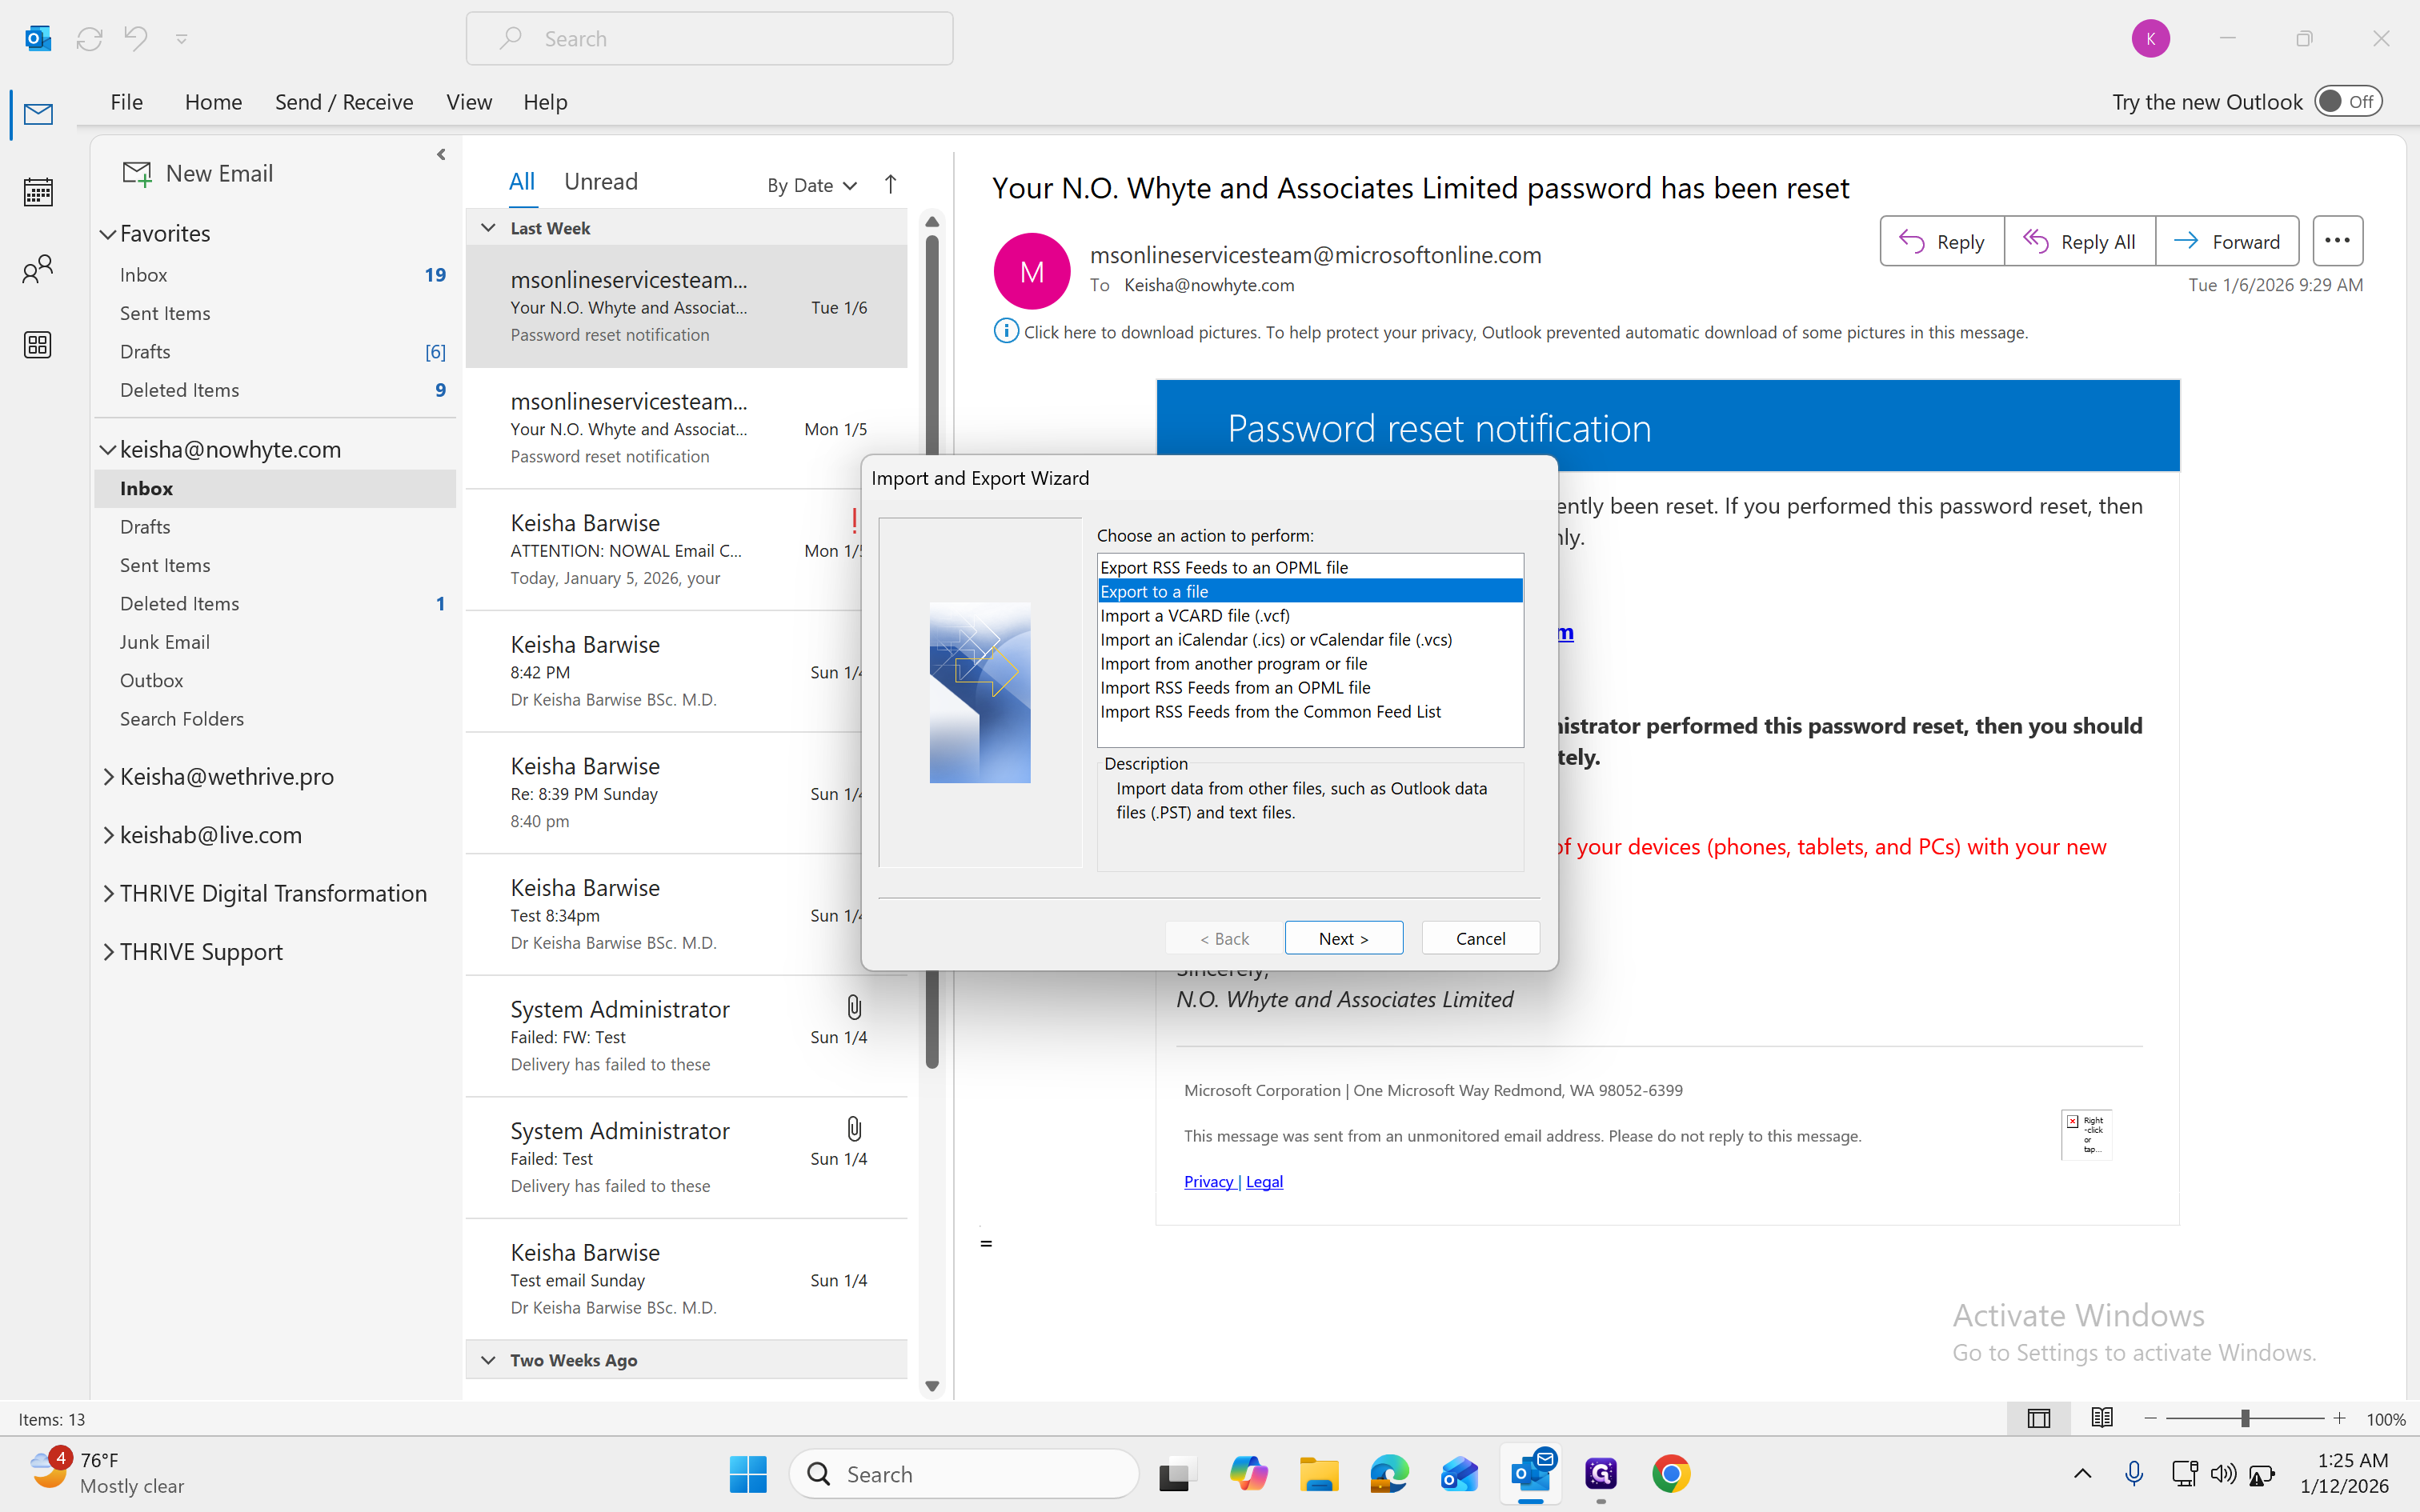Collapse the Favorites folder group
This screenshot has width=2420, height=1512.
pyautogui.click(x=108, y=234)
